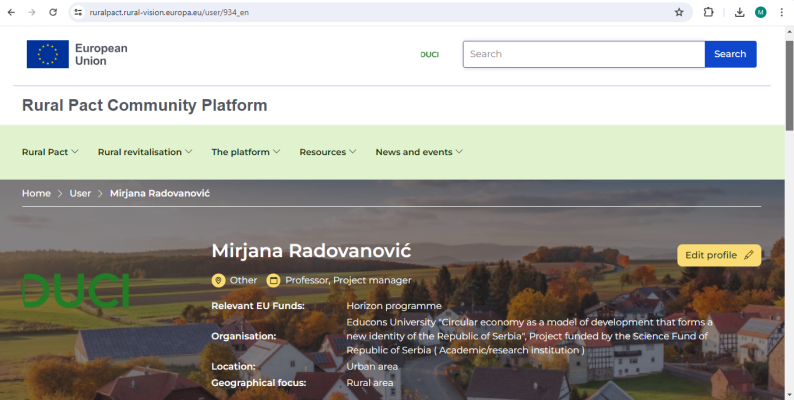Open The platform menu item

pyautogui.click(x=245, y=152)
